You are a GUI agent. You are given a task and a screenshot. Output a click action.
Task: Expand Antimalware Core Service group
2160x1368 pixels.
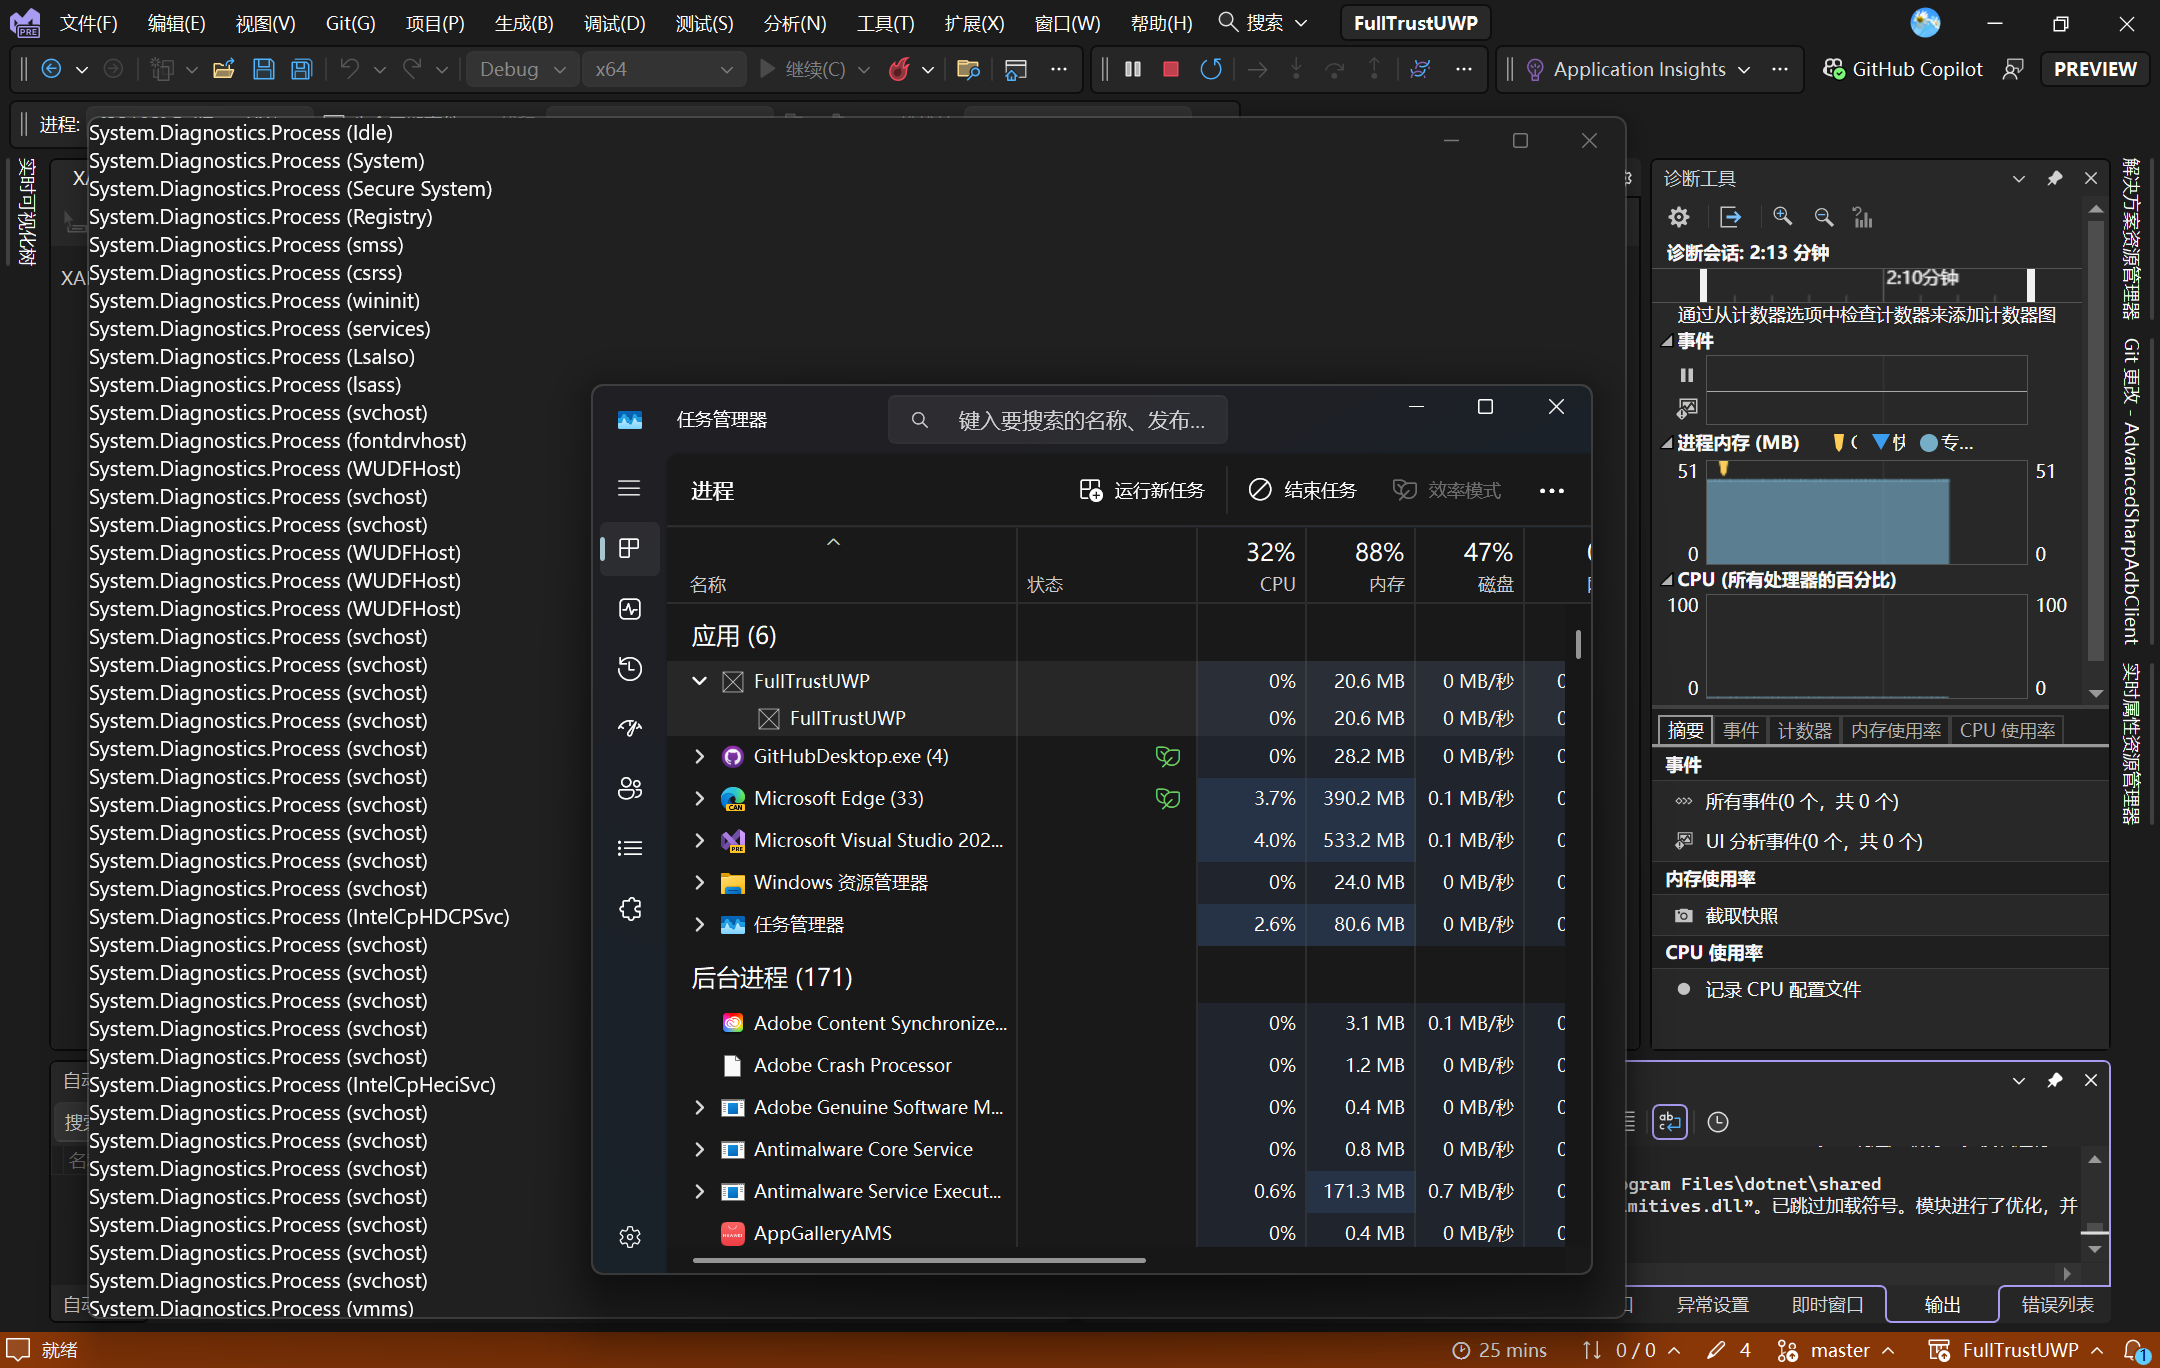click(x=700, y=1149)
